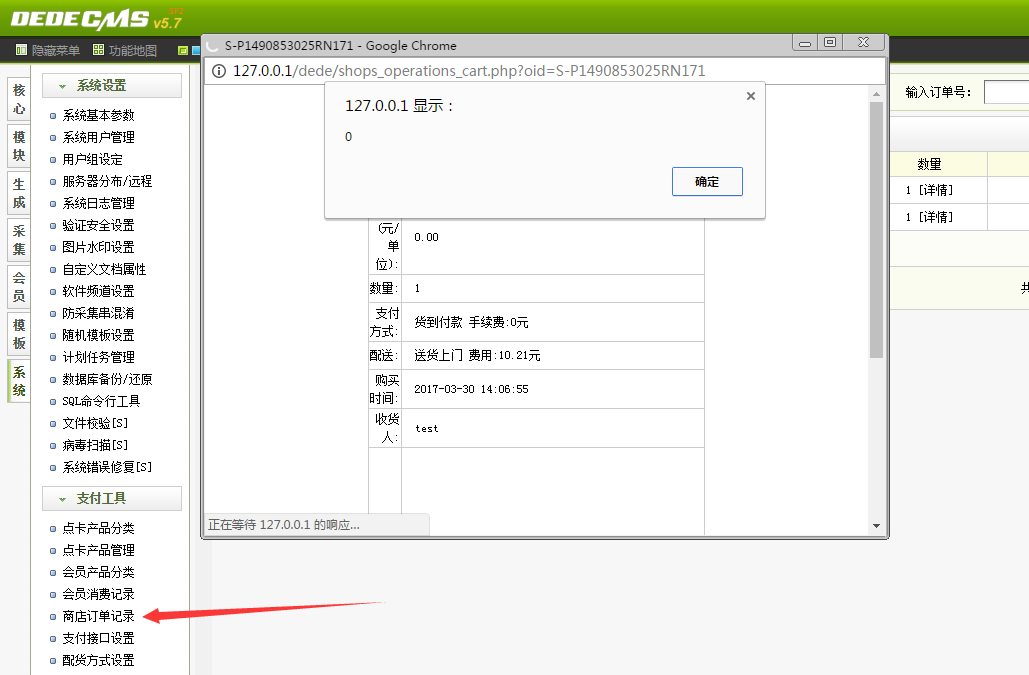Open 点卡产品分类 menu item
The height and width of the screenshot is (675, 1029).
pyautogui.click(x=98, y=528)
